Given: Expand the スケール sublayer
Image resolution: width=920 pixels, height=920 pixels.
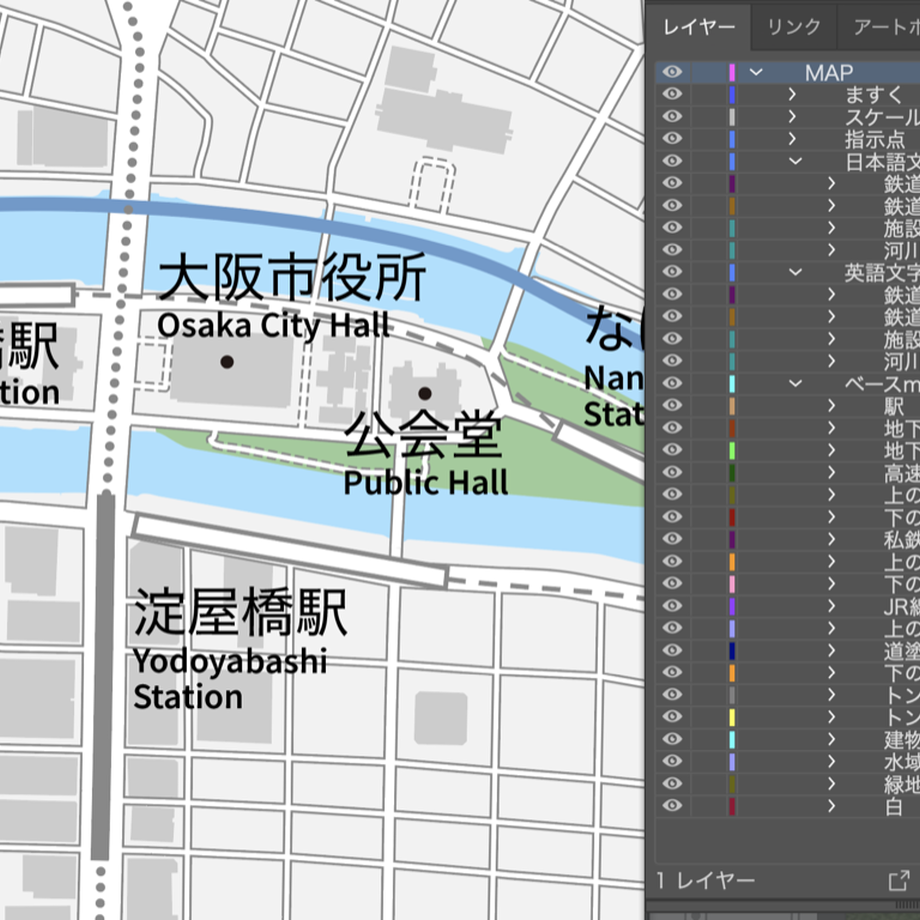Looking at the screenshot, I should coord(793,116).
